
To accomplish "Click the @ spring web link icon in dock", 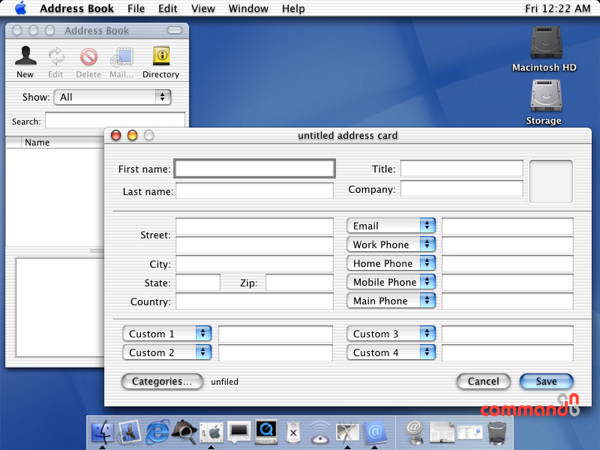I will click(414, 432).
